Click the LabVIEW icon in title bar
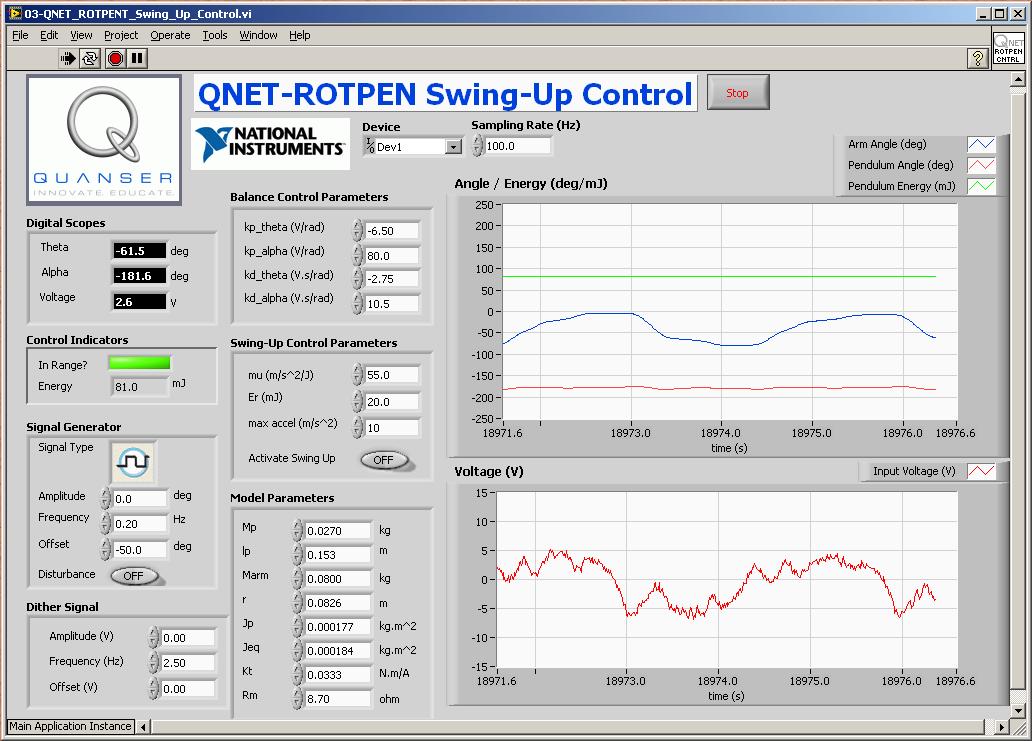This screenshot has width=1032, height=741. [14, 13]
